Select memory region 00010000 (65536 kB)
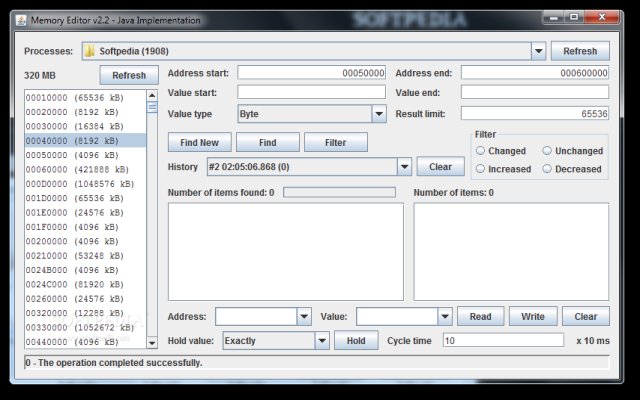This screenshot has width=640, height=400. coord(85,98)
